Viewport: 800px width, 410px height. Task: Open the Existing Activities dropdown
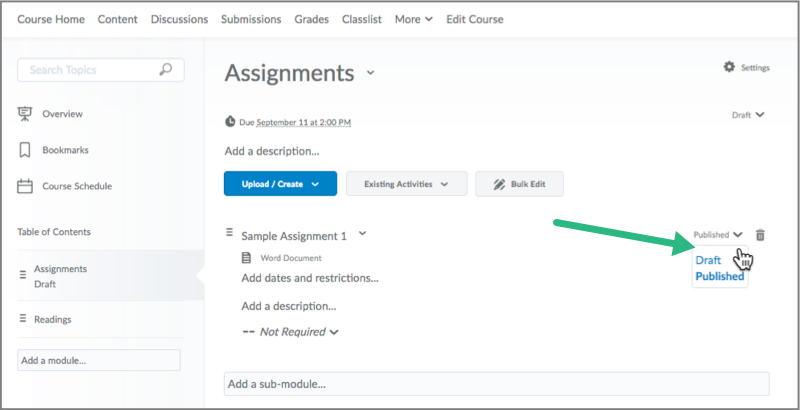(406, 184)
